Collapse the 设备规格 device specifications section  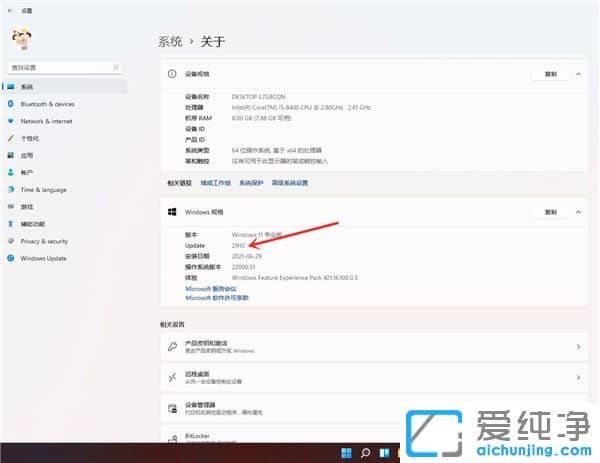(x=578, y=74)
